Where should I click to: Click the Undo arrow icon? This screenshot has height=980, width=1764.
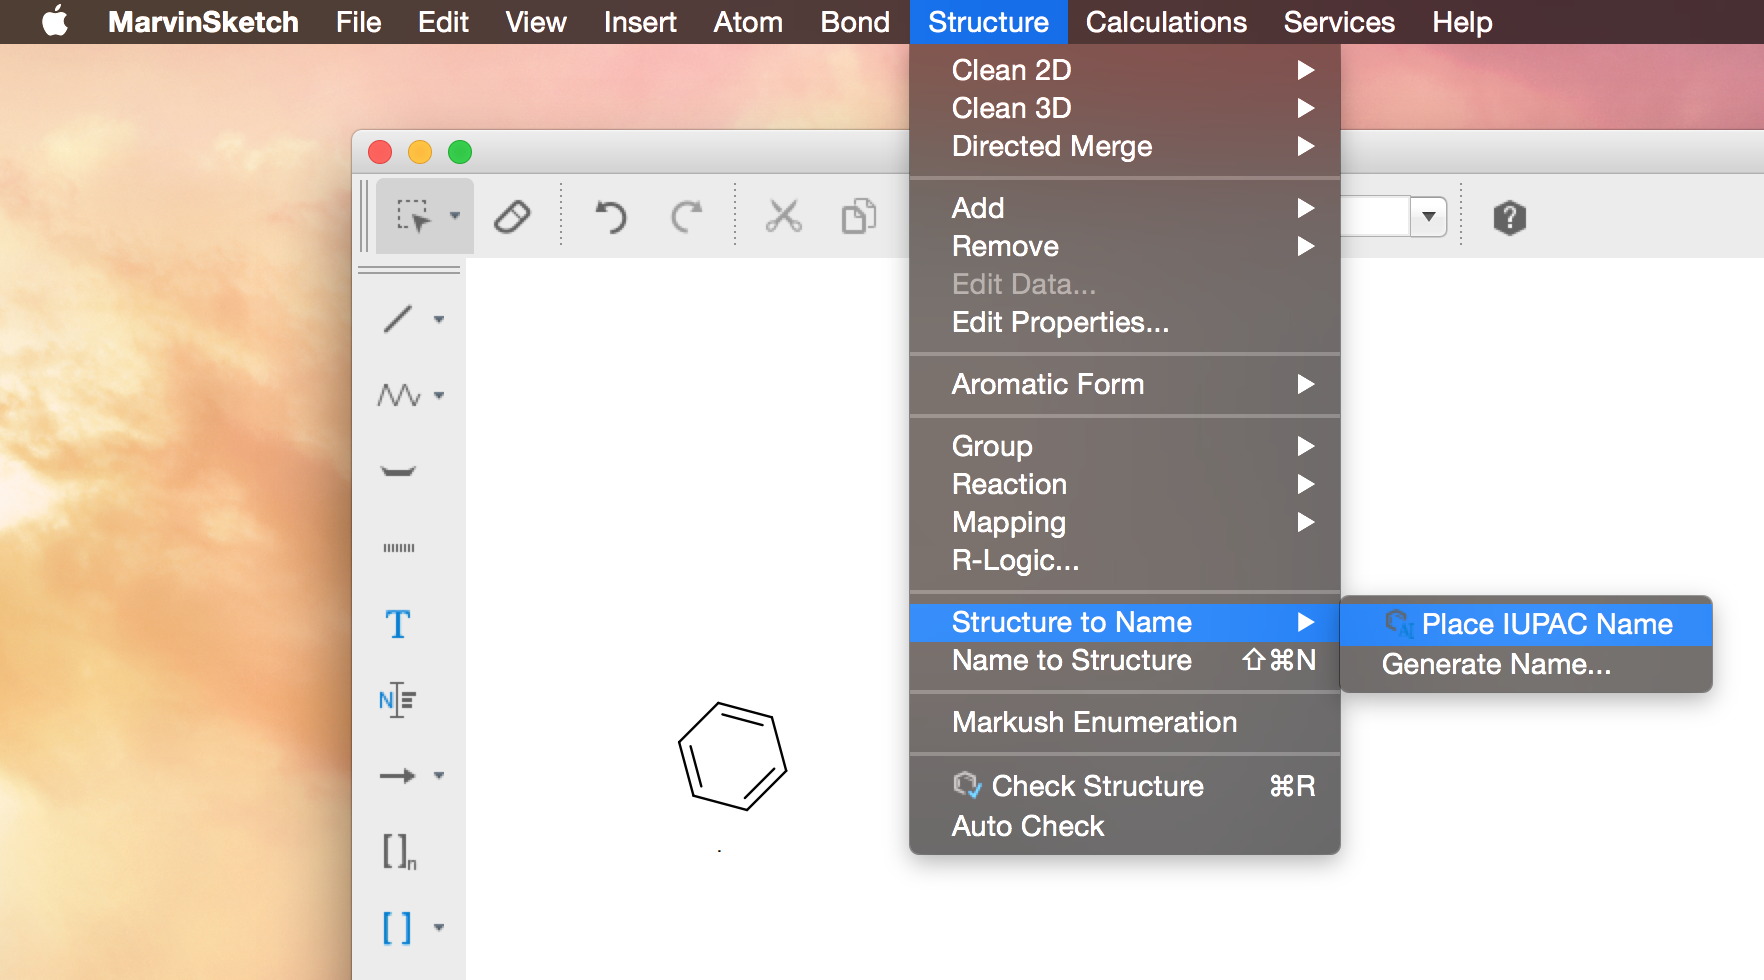610,216
